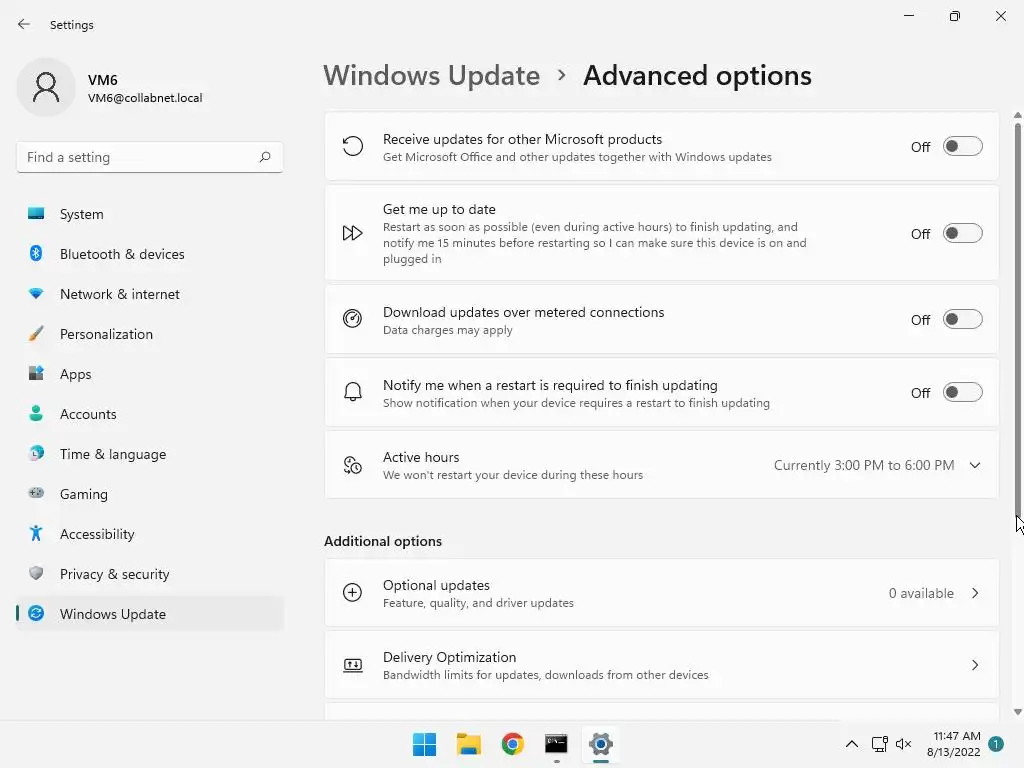1024x768 pixels.
Task: Click the Apps icon in sidebar
Action: (36, 374)
